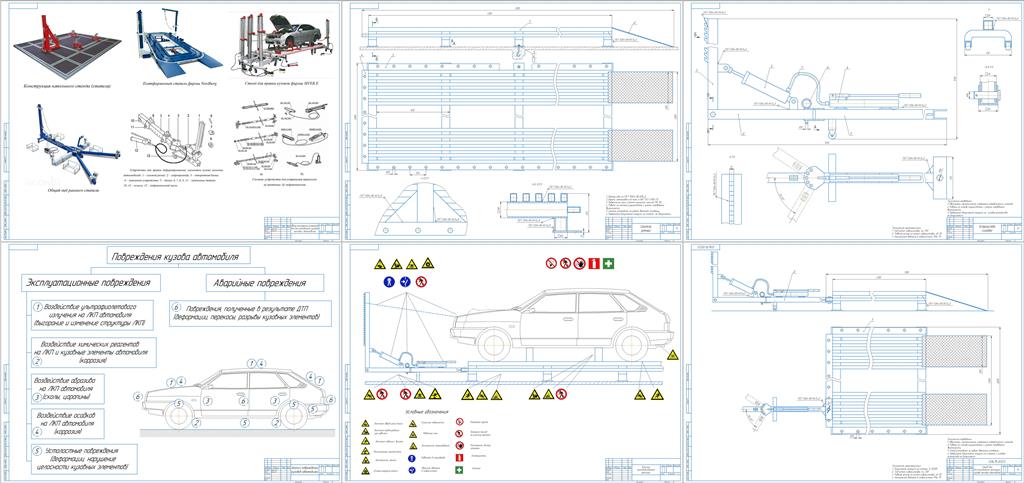Click the red prohibition sign beside the blue signs
The width and height of the screenshot is (1024, 483).
tap(422, 281)
